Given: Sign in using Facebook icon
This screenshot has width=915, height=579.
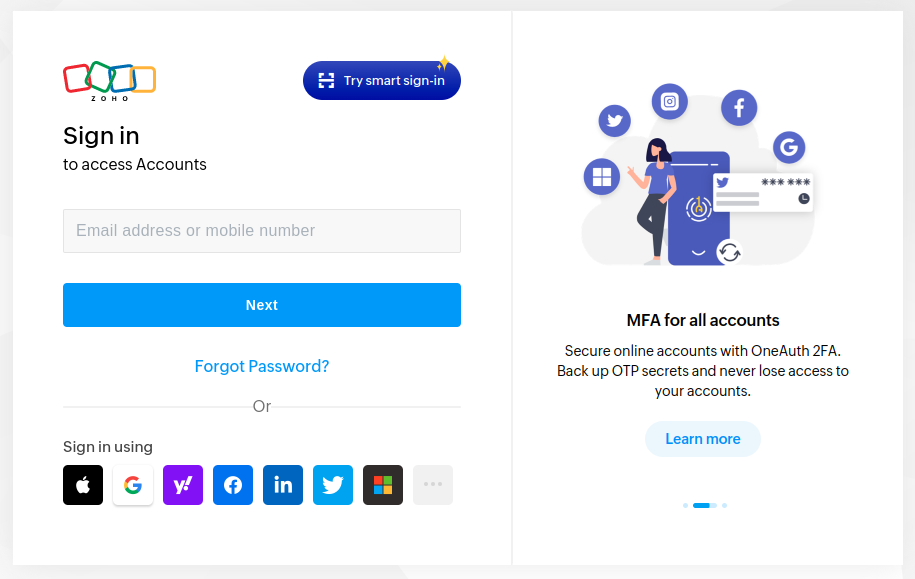Looking at the screenshot, I should tap(233, 485).
